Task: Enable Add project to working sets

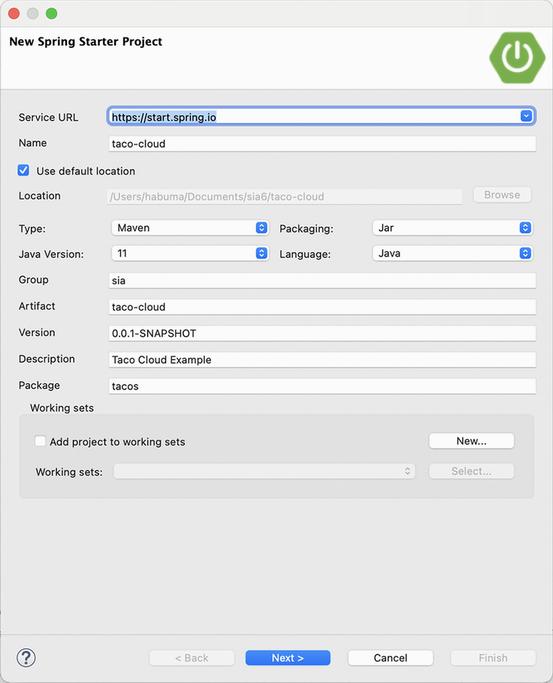Action: (x=40, y=441)
